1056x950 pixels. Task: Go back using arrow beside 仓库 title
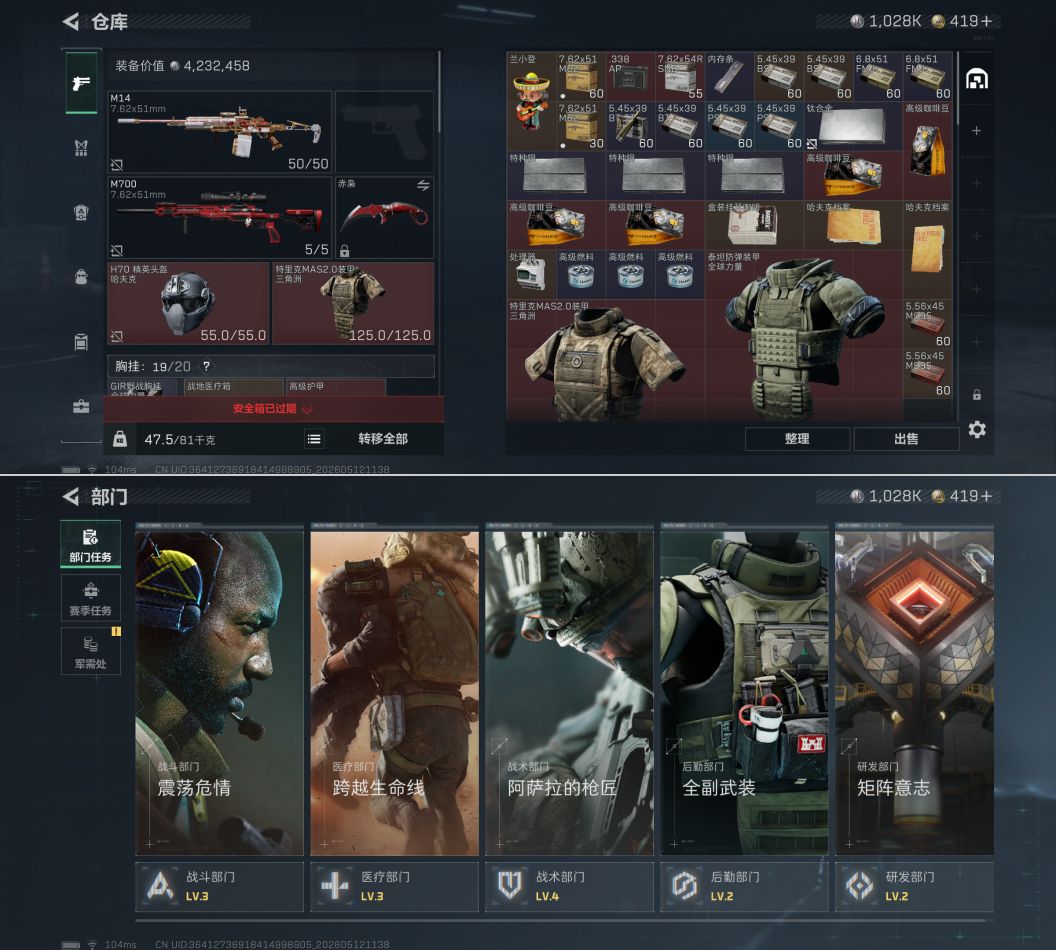[x=71, y=22]
